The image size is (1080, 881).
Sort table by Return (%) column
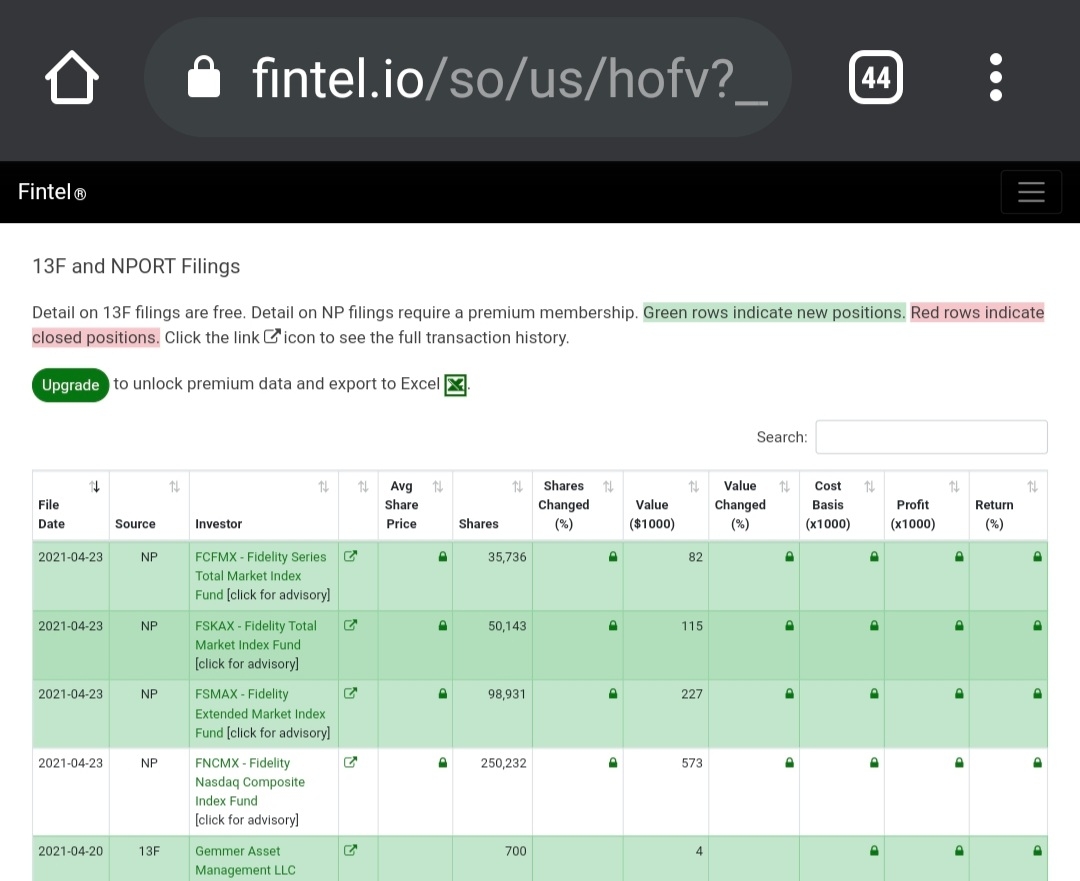pos(1008,505)
